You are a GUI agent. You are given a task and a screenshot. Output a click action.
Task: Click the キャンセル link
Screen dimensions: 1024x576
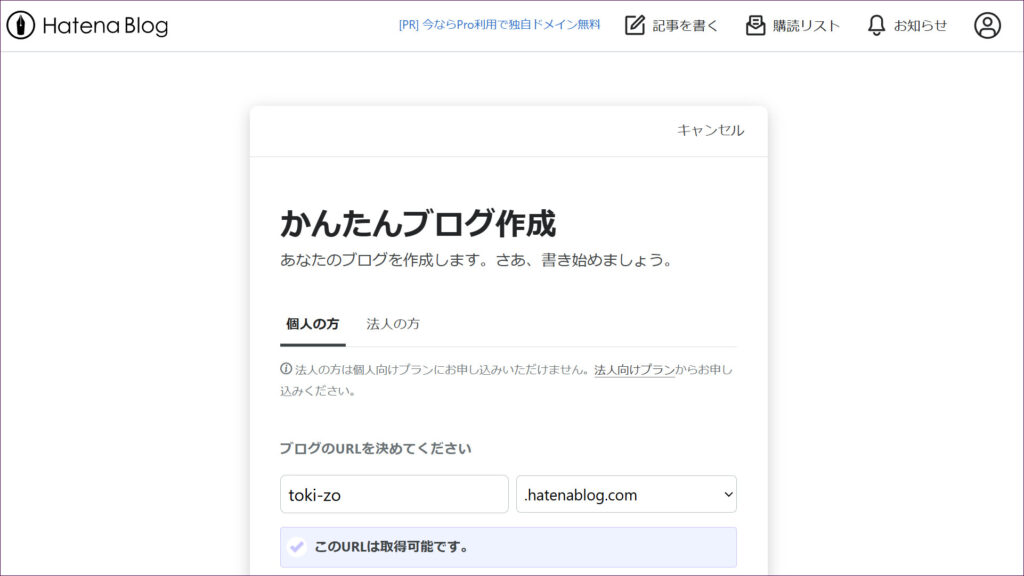pos(710,130)
